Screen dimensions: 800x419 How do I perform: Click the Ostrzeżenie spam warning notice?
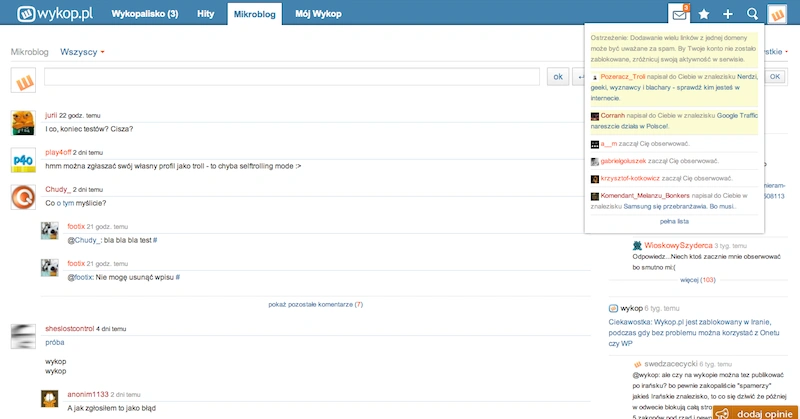(674, 48)
